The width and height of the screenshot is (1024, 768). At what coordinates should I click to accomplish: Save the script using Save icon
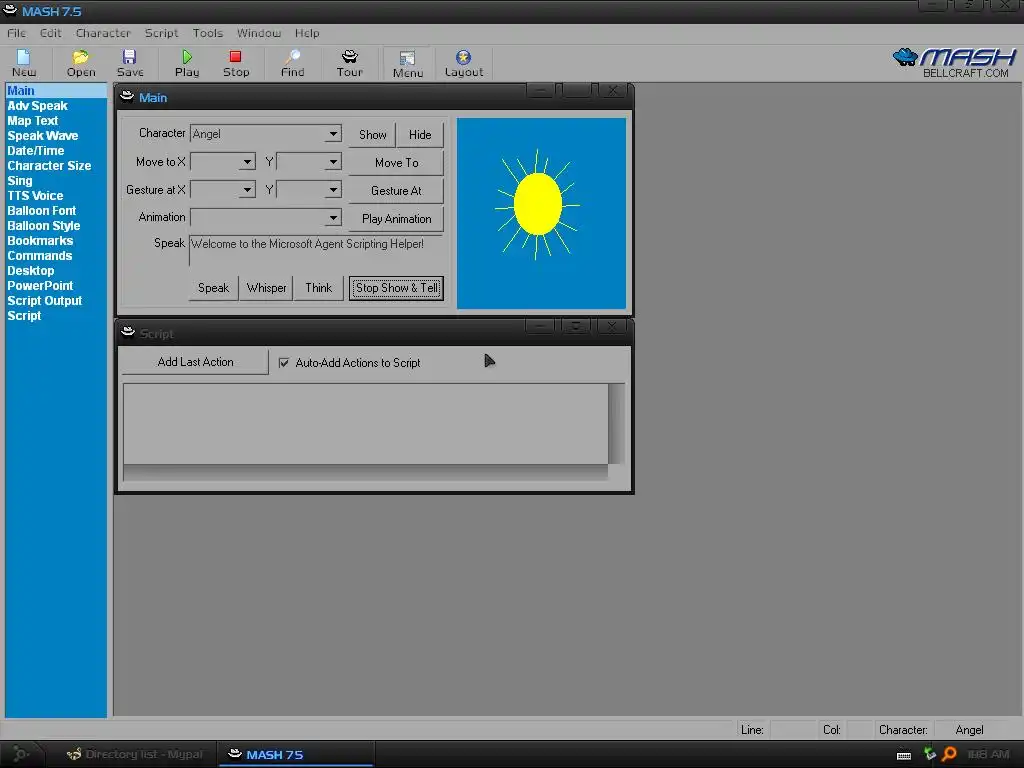130,63
